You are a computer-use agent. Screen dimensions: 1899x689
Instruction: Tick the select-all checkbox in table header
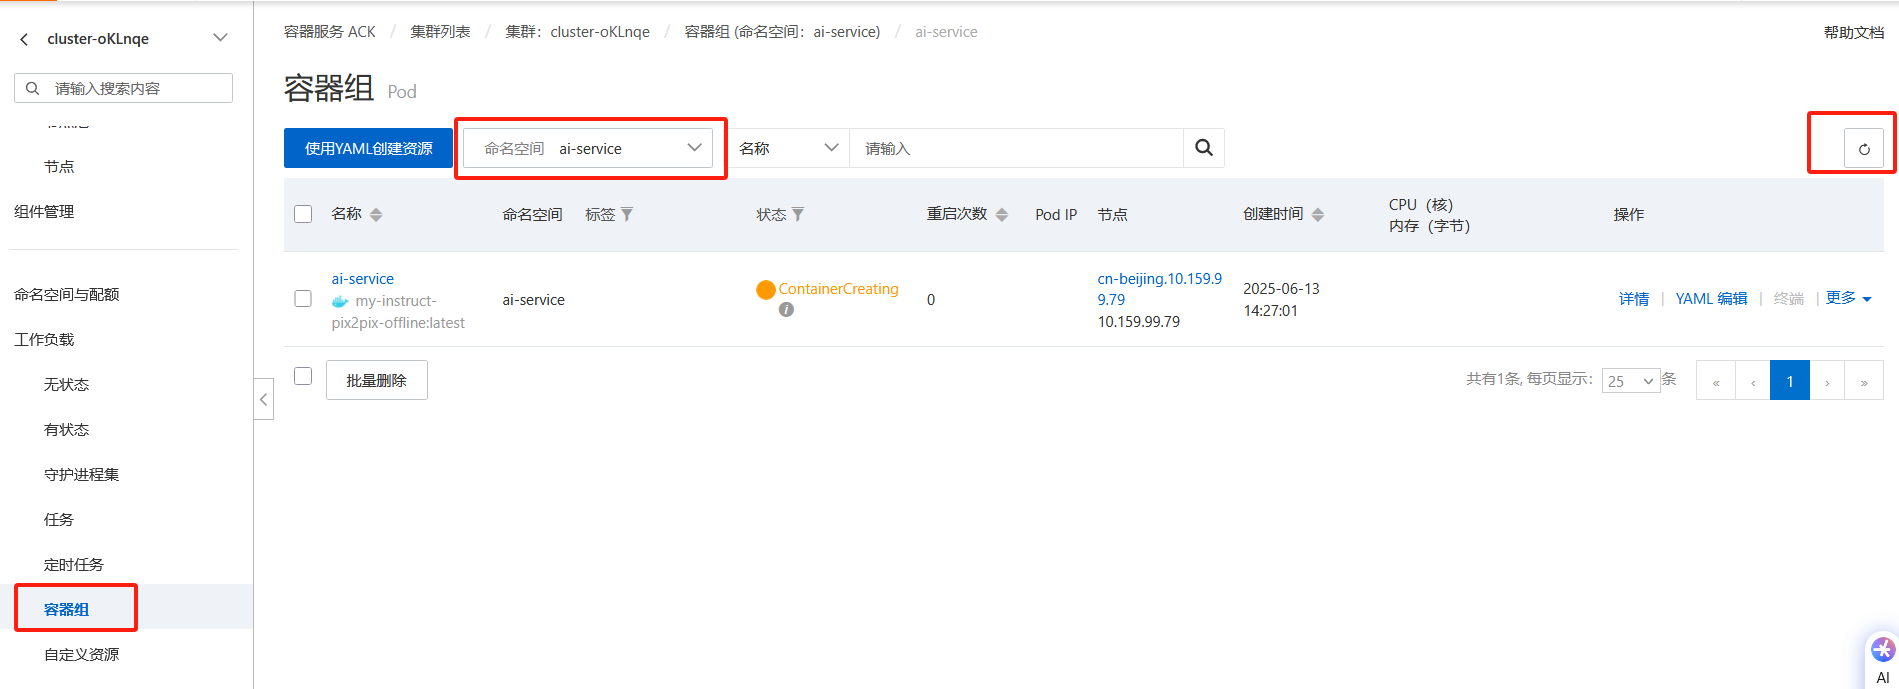click(x=303, y=214)
